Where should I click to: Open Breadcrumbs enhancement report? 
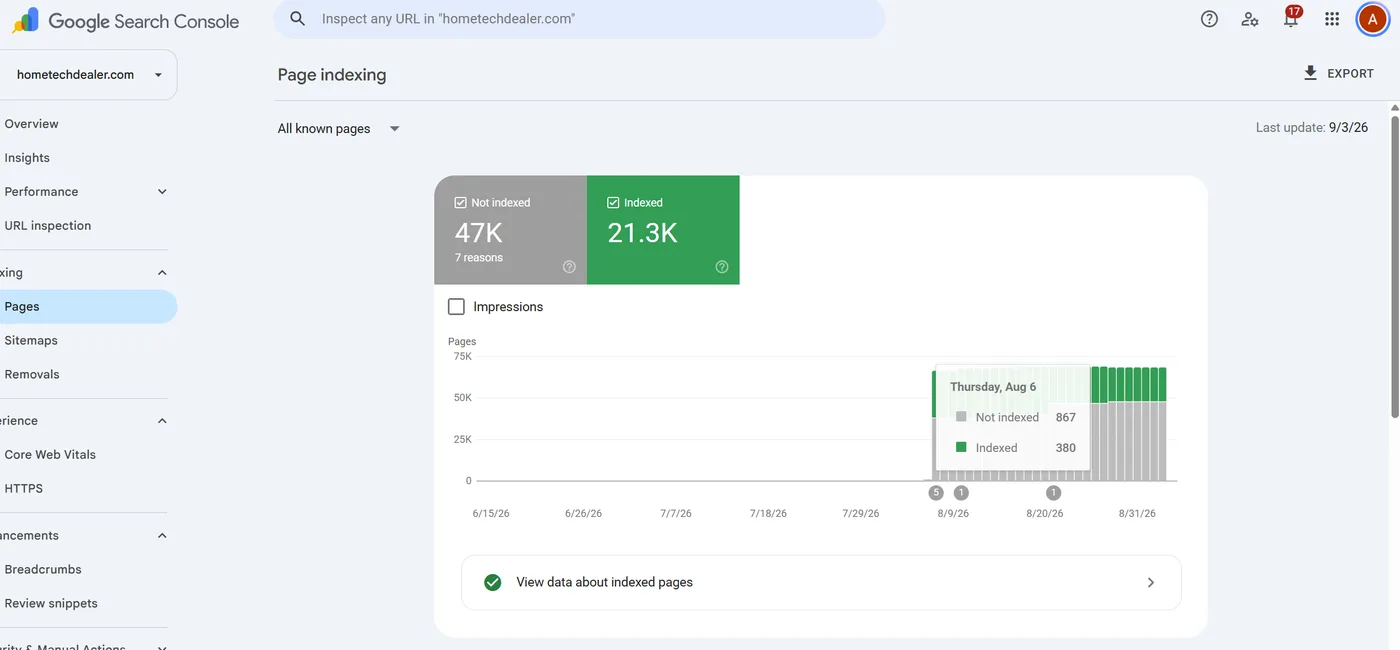[43, 570]
